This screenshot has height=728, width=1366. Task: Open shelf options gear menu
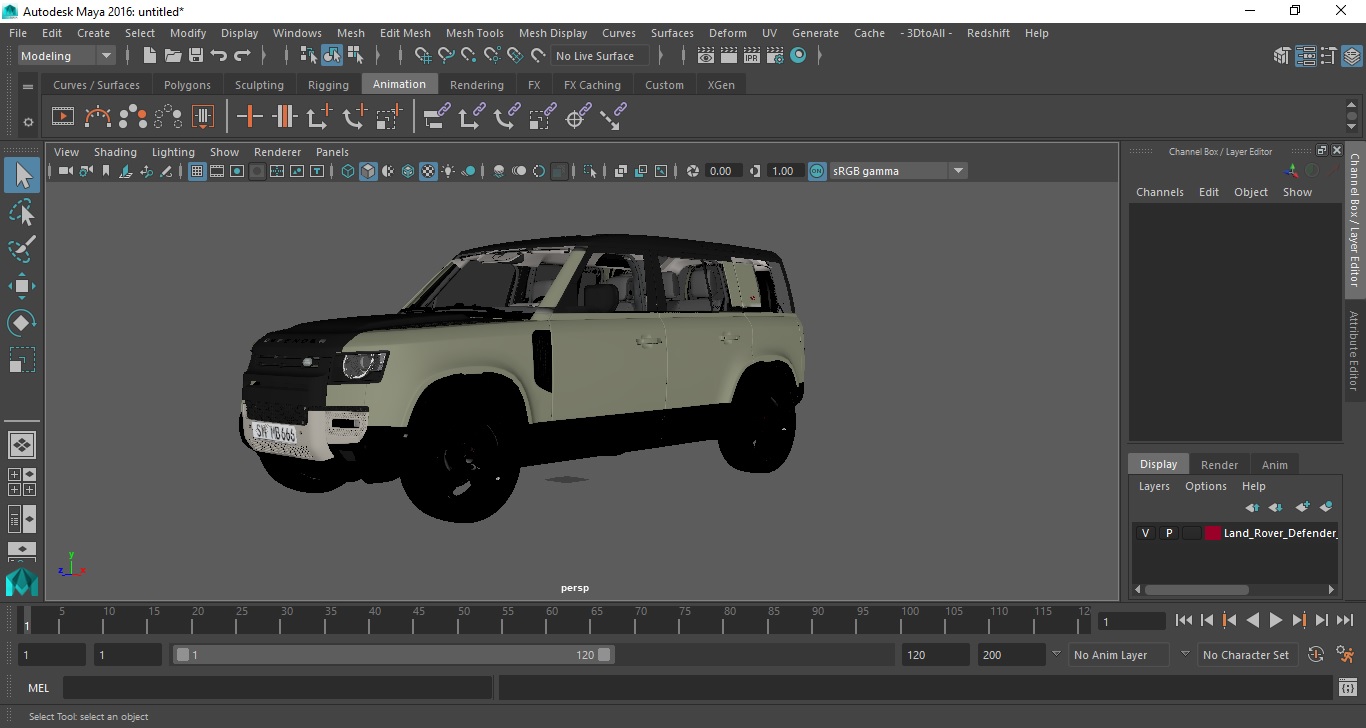tap(28, 122)
